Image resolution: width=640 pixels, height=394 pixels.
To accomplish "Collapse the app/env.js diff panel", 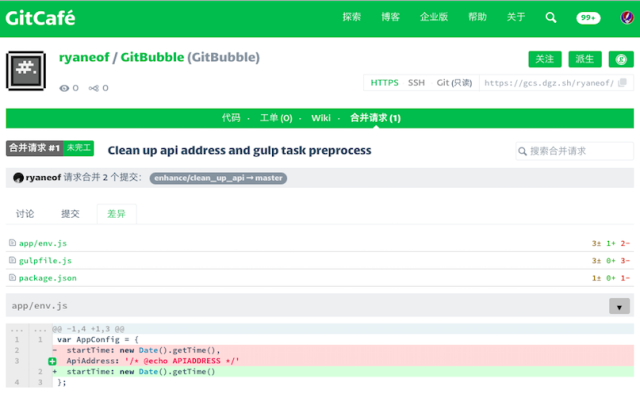I will coord(619,306).
